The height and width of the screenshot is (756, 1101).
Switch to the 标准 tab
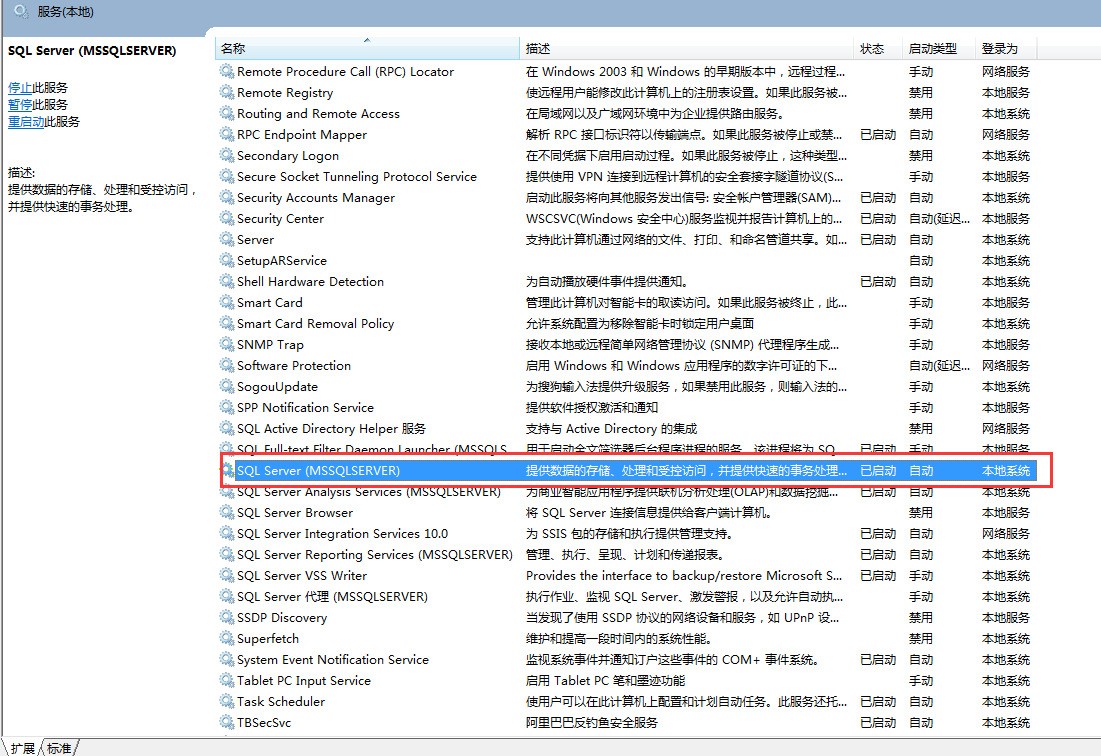(x=60, y=748)
